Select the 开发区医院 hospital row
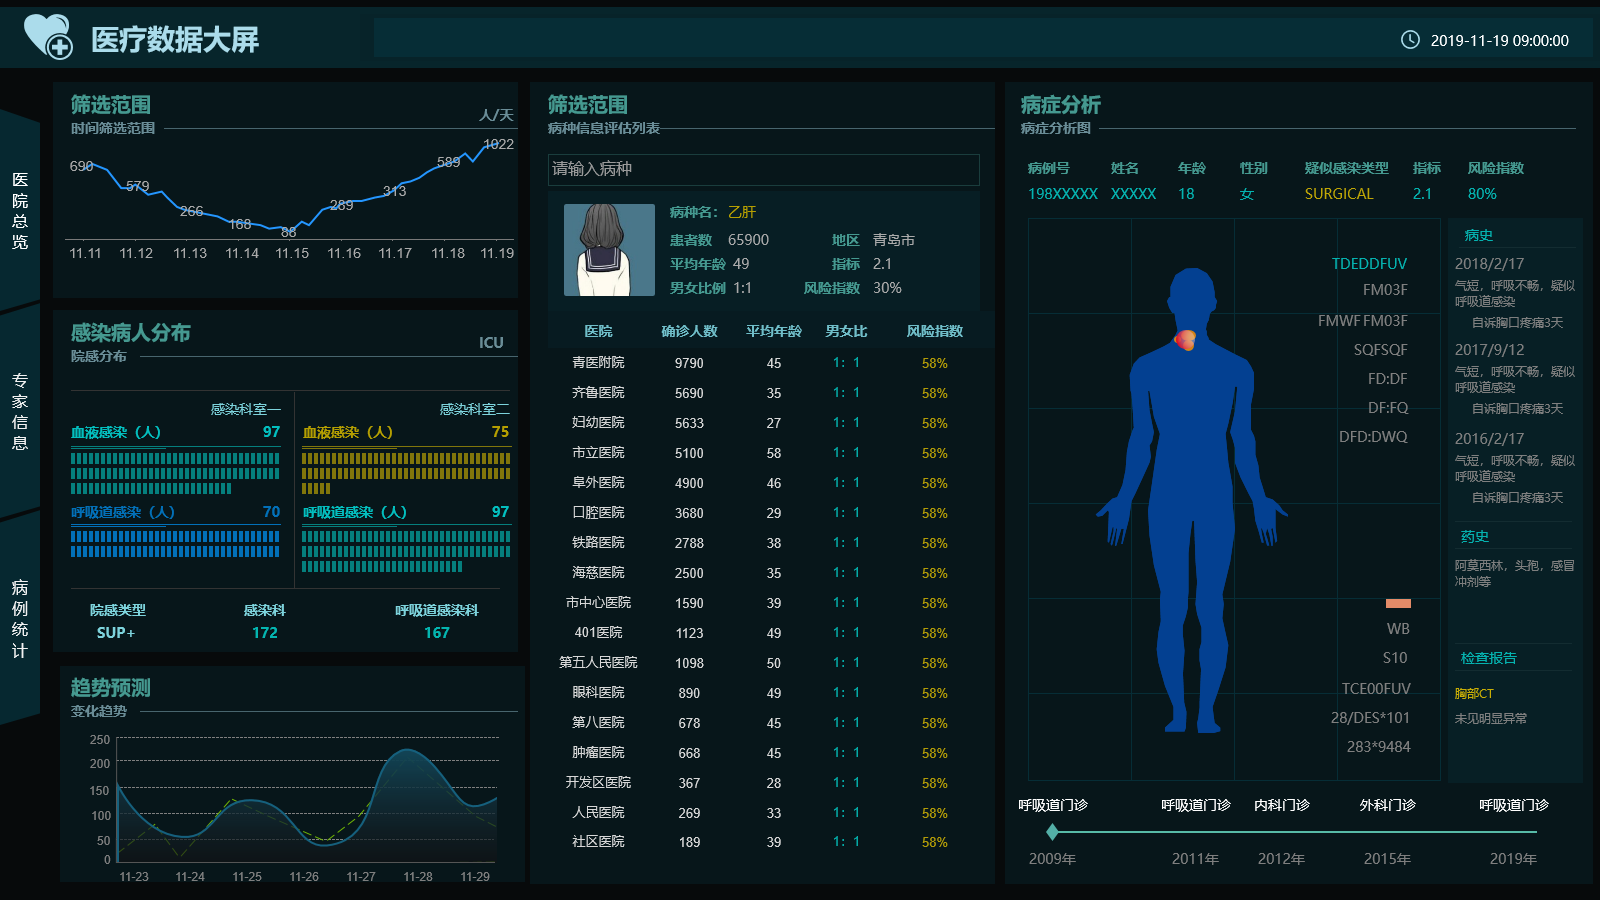Image resolution: width=1600 pixels, height=900 pixels. (x=764, y=783)
